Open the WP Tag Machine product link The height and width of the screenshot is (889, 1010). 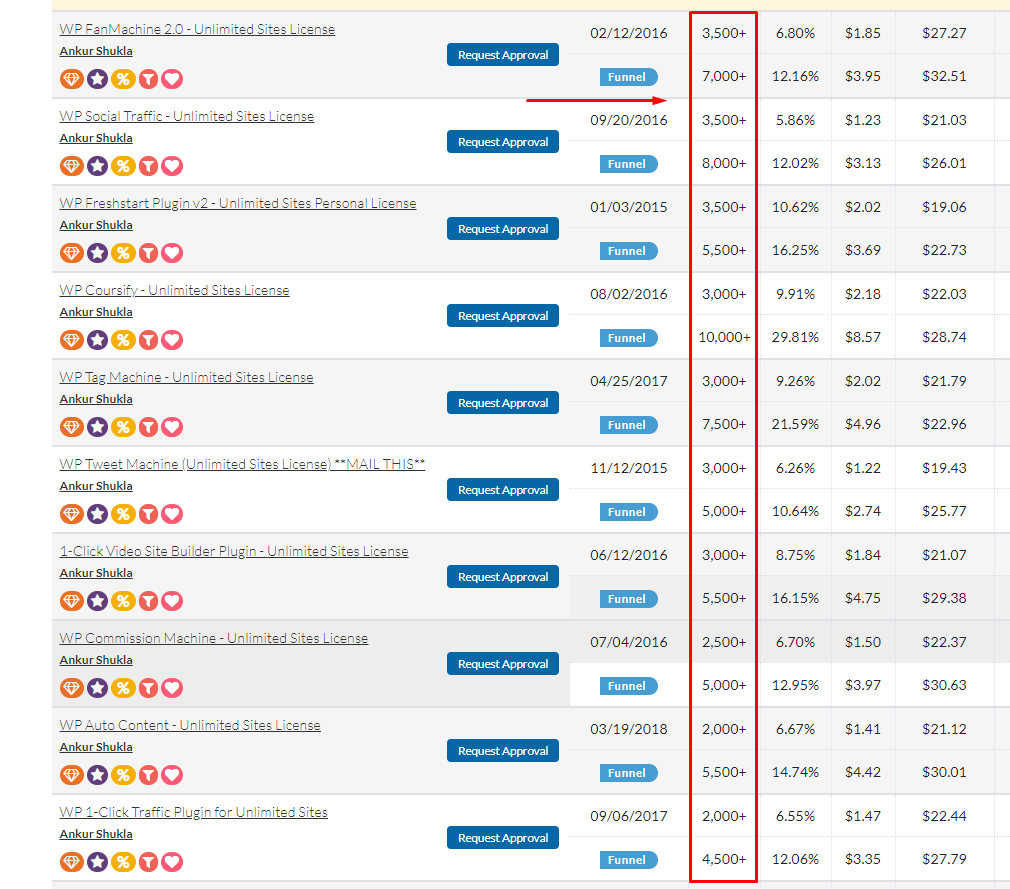[x=186, y=378]
